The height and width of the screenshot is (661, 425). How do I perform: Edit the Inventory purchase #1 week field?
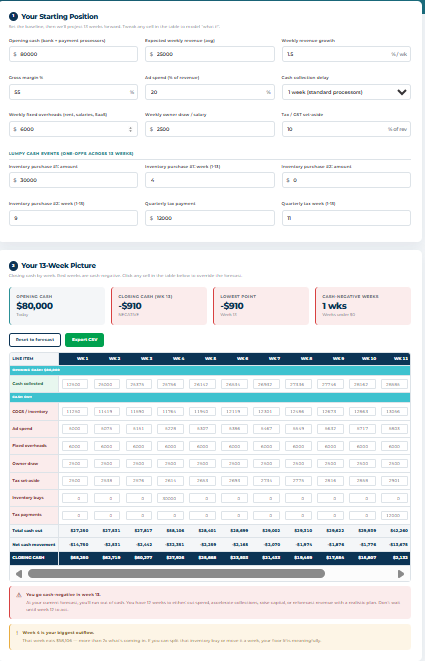[210, 180]
